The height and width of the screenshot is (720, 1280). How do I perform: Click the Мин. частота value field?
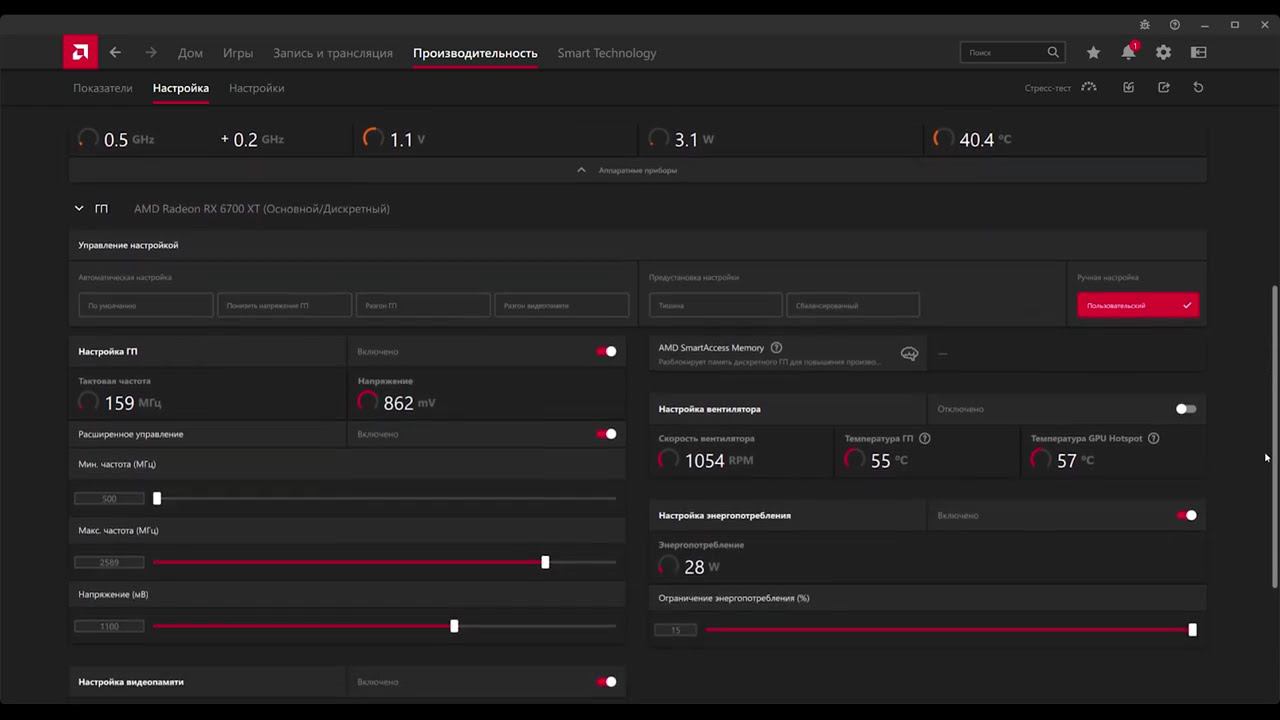(110, 498)
